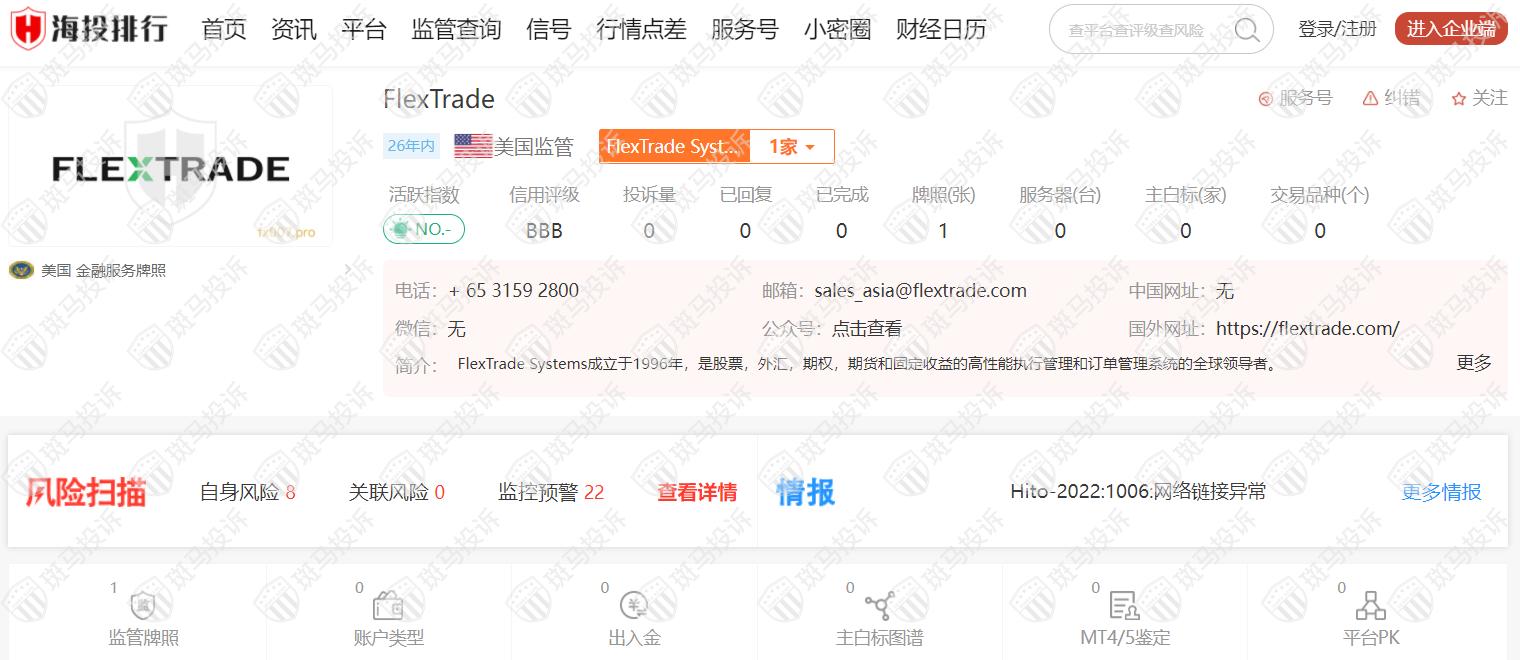The height and width of the screenshot is (660, 1520).
Task: Click the FlexTrade logo thumbnail
Action: (x=170, y=167)
